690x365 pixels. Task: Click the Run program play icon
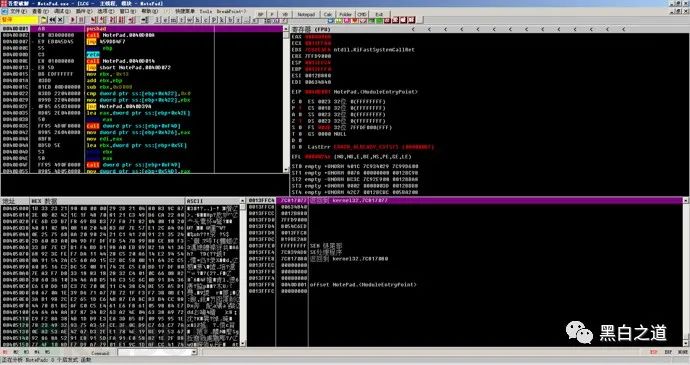pyautogui.click(x=73, y=20)
